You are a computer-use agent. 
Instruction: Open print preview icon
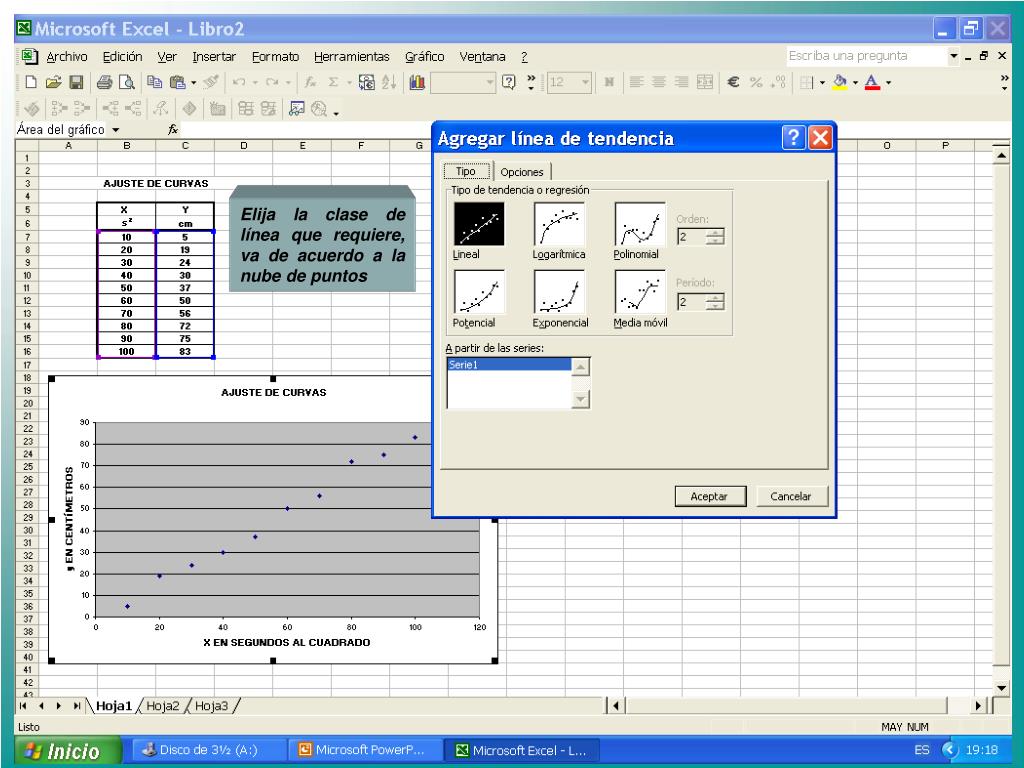point(127,82)
